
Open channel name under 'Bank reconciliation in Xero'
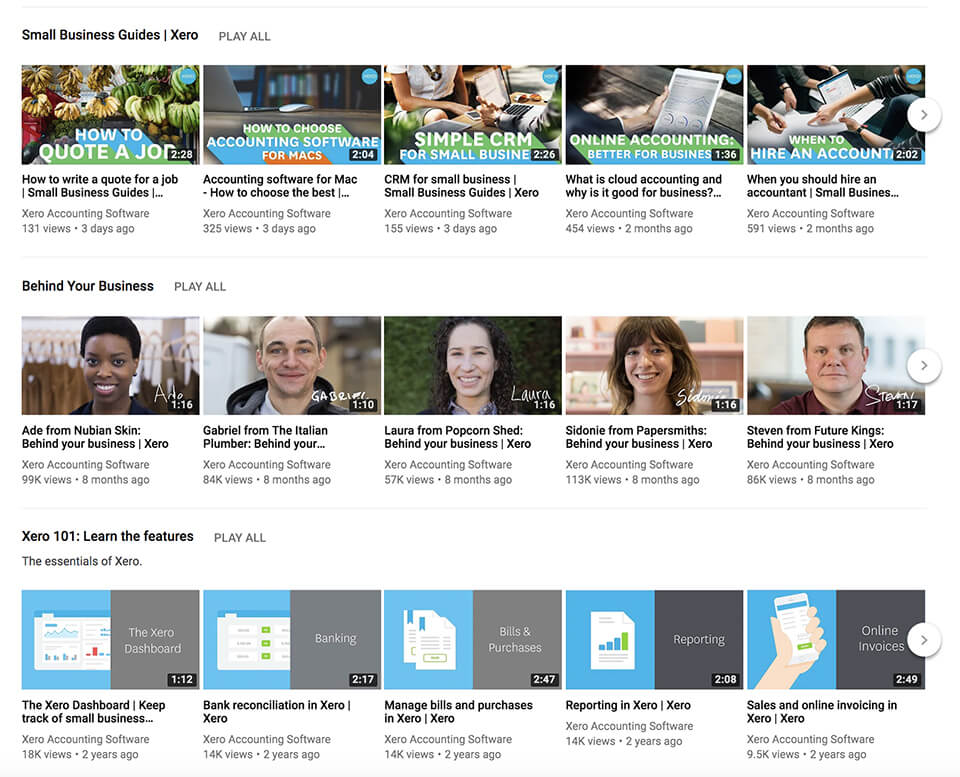pyautogui.click(x=267, y=739)
